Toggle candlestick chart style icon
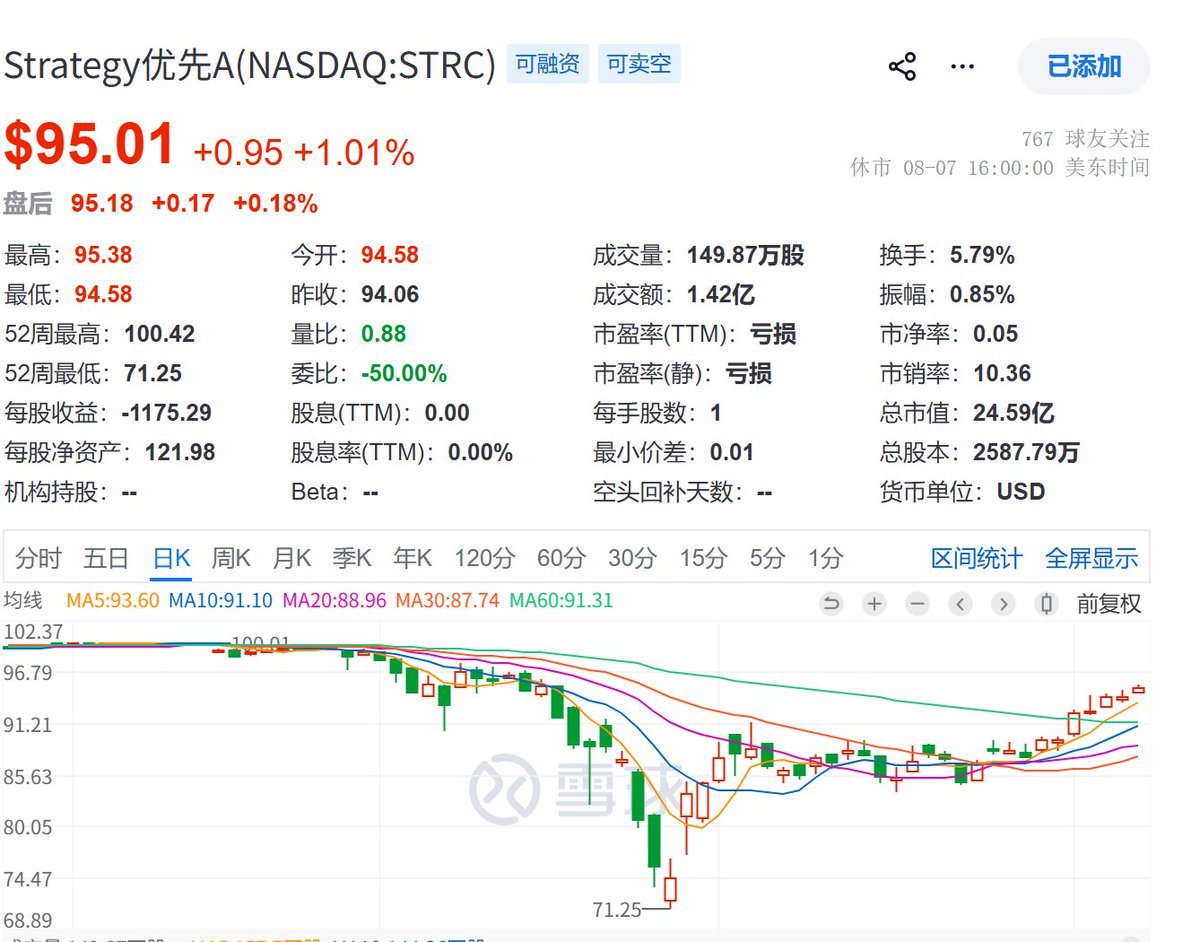This screenshot has width=1200, height=942. [1047, 604]
